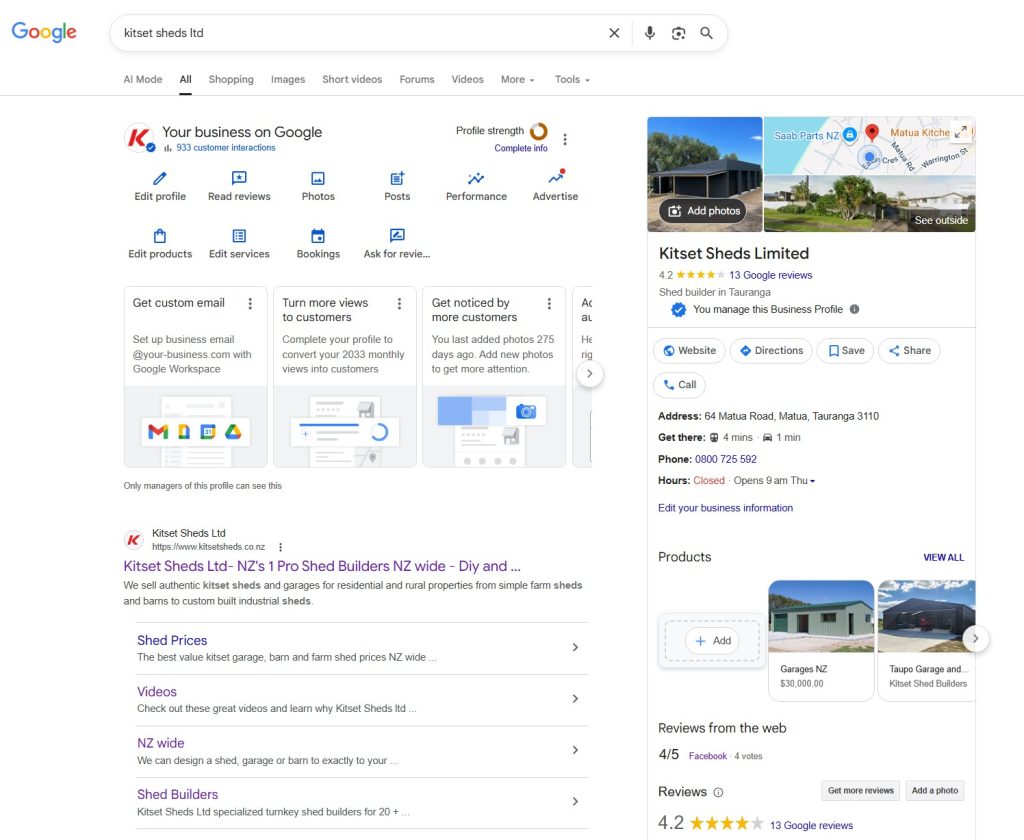Image resolution: width=1024 pixels, height=840 pixels.
Task: Open options menu on Get noticed card
Action: coord(549,304)
